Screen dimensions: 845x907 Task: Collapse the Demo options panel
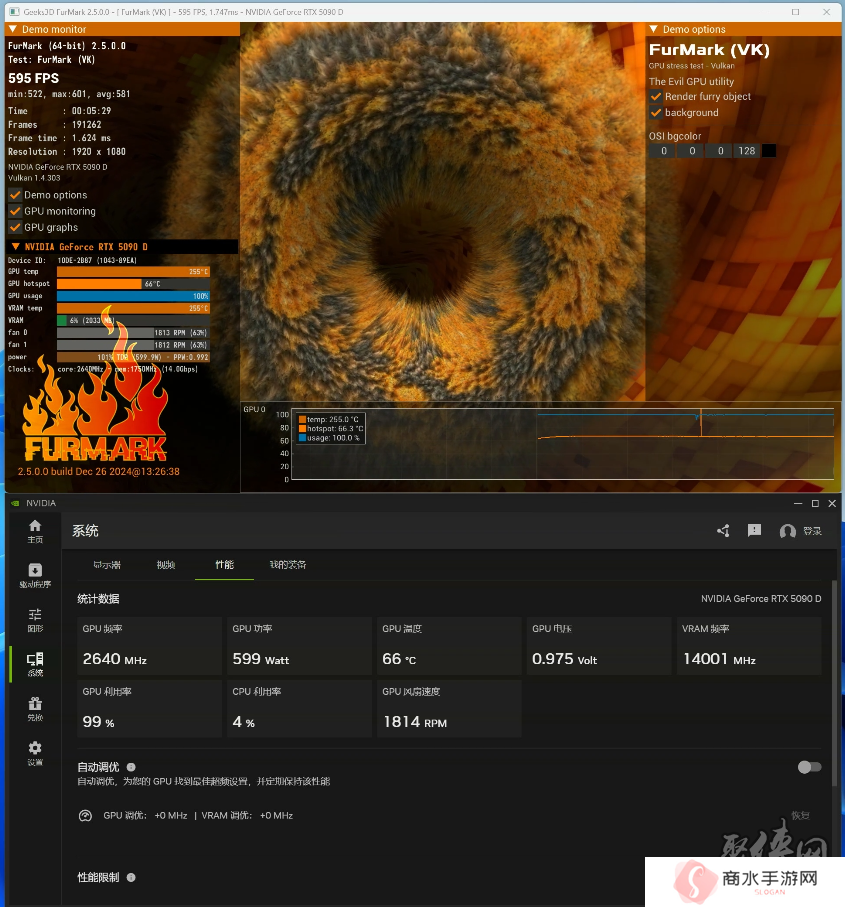coord(654,29)
